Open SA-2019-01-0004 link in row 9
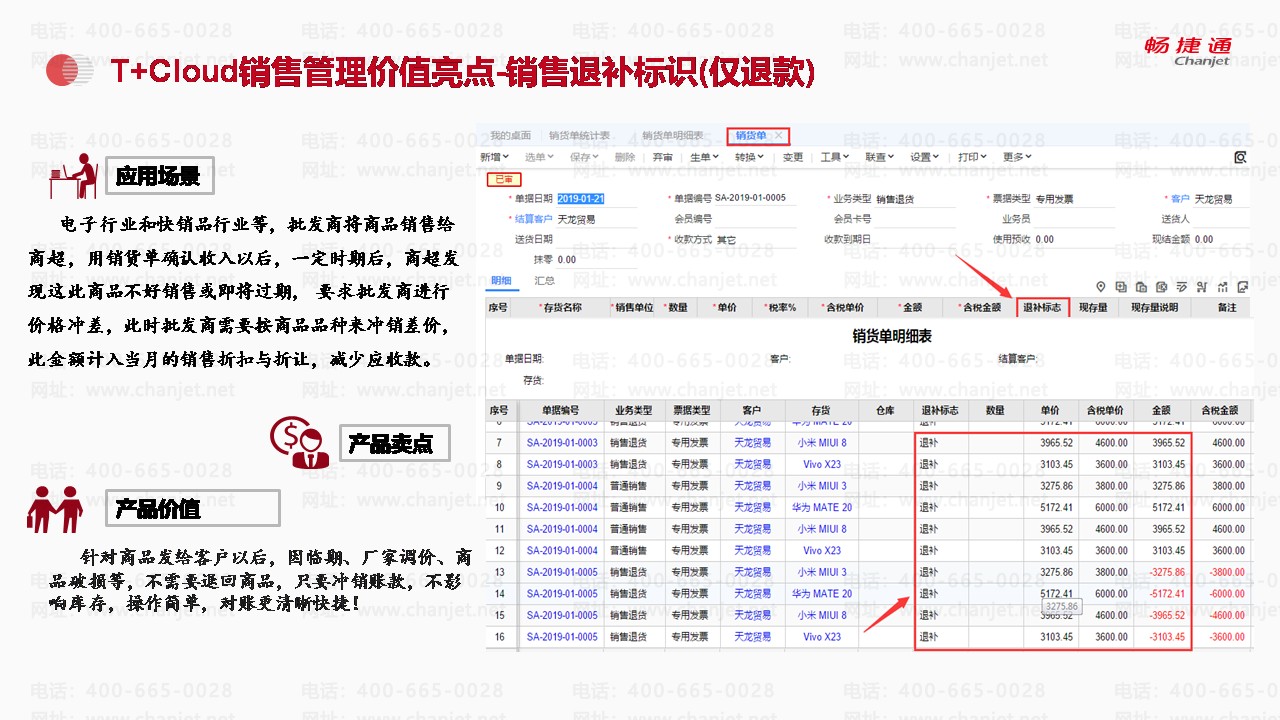Screen dimensions: 1280x720 [562, 486]
